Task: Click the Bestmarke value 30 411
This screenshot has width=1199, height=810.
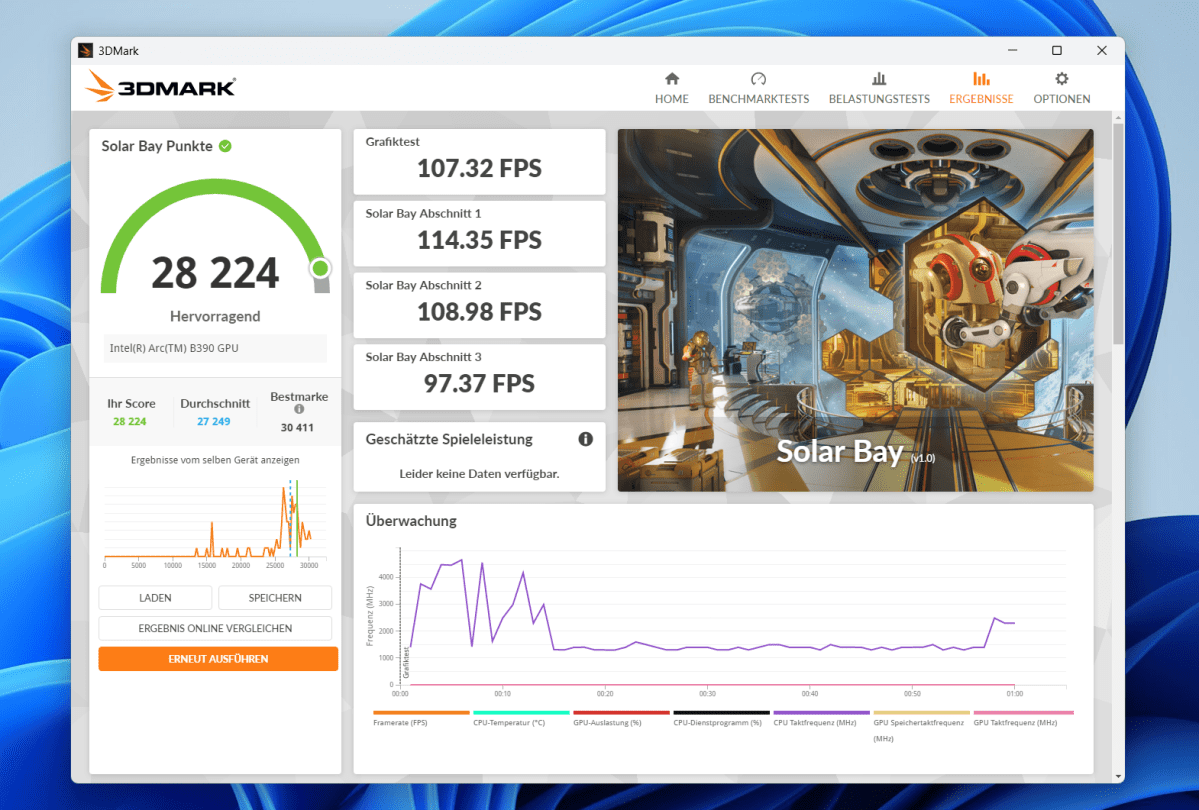Action: pyautogui.click(x=297, y=428)
